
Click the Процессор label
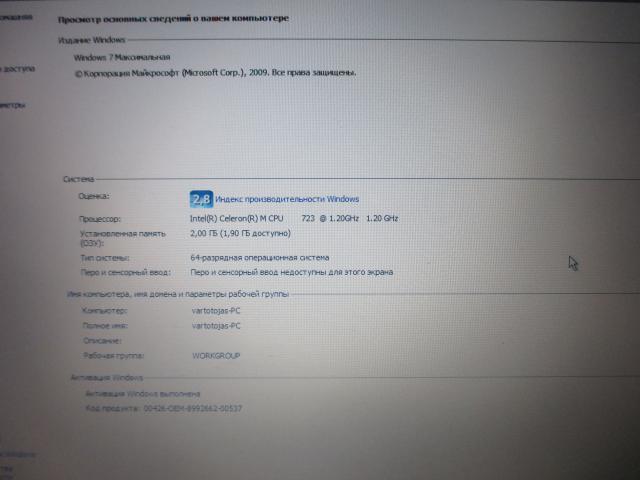click(100, 218)
